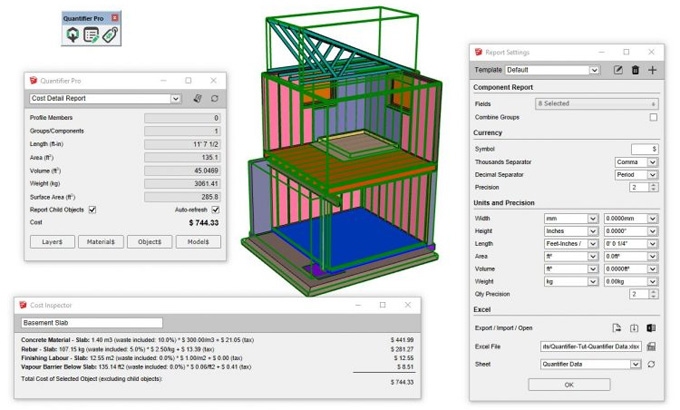This screenshot has height=410, width=680.
Task: Disable the Auto-refresh checkbox
Action: tap(215, 210)
